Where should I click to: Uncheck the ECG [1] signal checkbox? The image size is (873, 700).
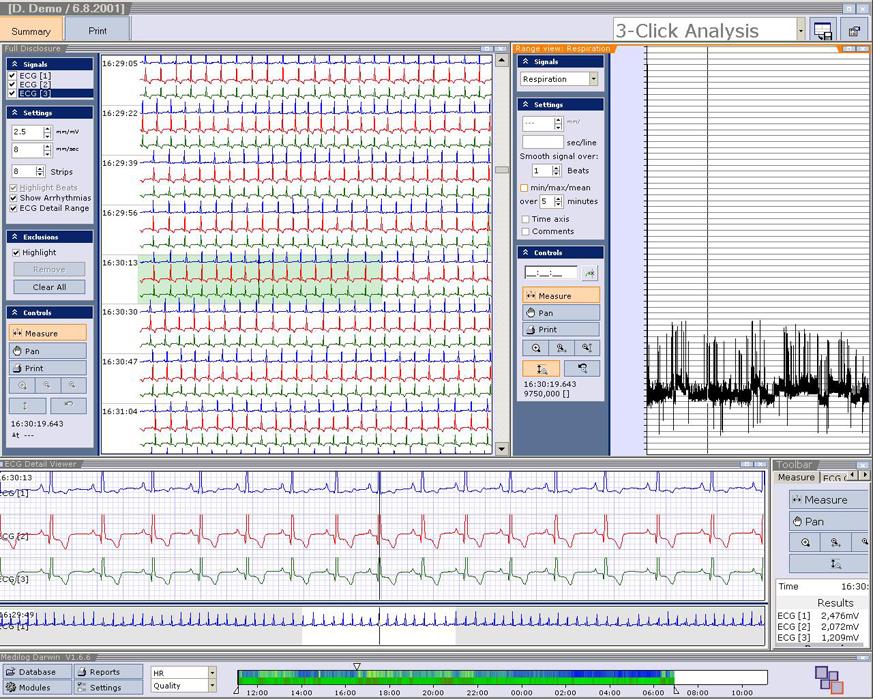click(x=12, y=76)
